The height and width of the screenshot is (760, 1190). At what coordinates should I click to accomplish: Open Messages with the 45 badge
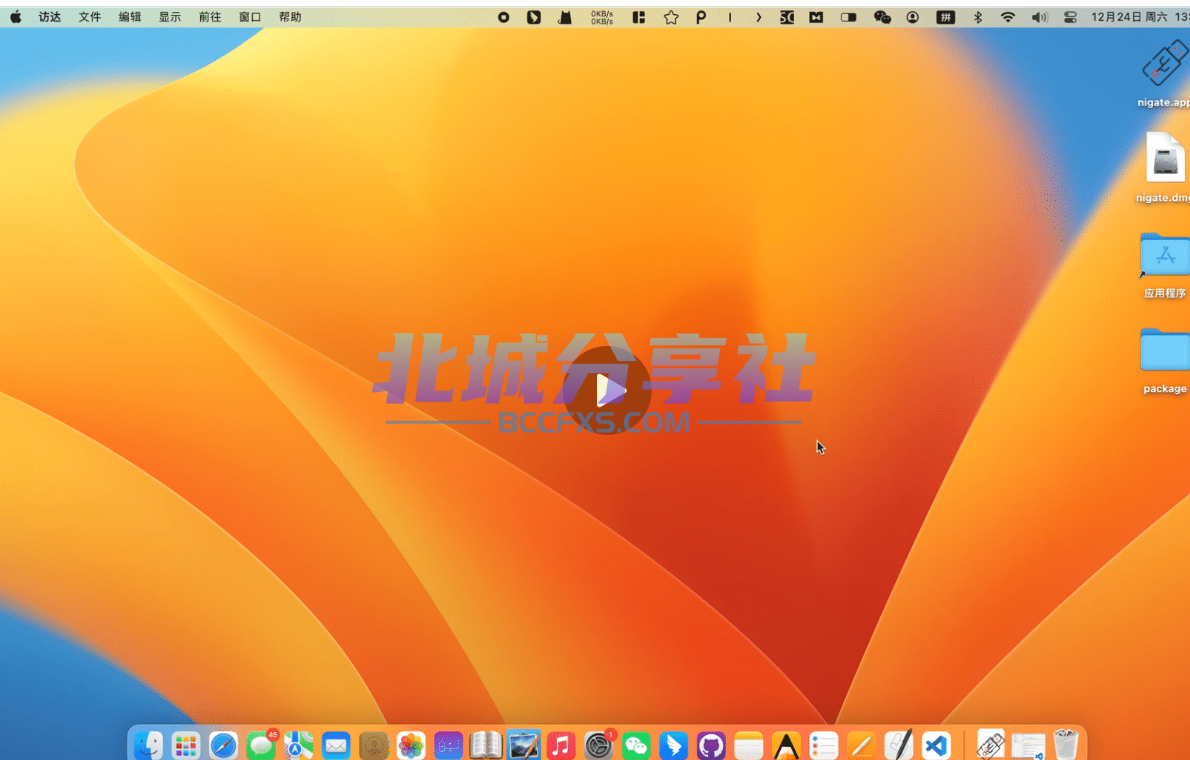(261, 746)
